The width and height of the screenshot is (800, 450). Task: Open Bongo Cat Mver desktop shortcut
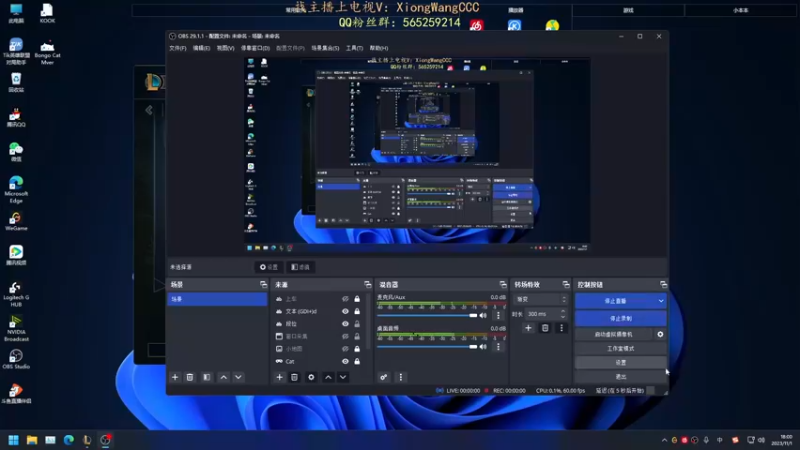click(47, 52)
